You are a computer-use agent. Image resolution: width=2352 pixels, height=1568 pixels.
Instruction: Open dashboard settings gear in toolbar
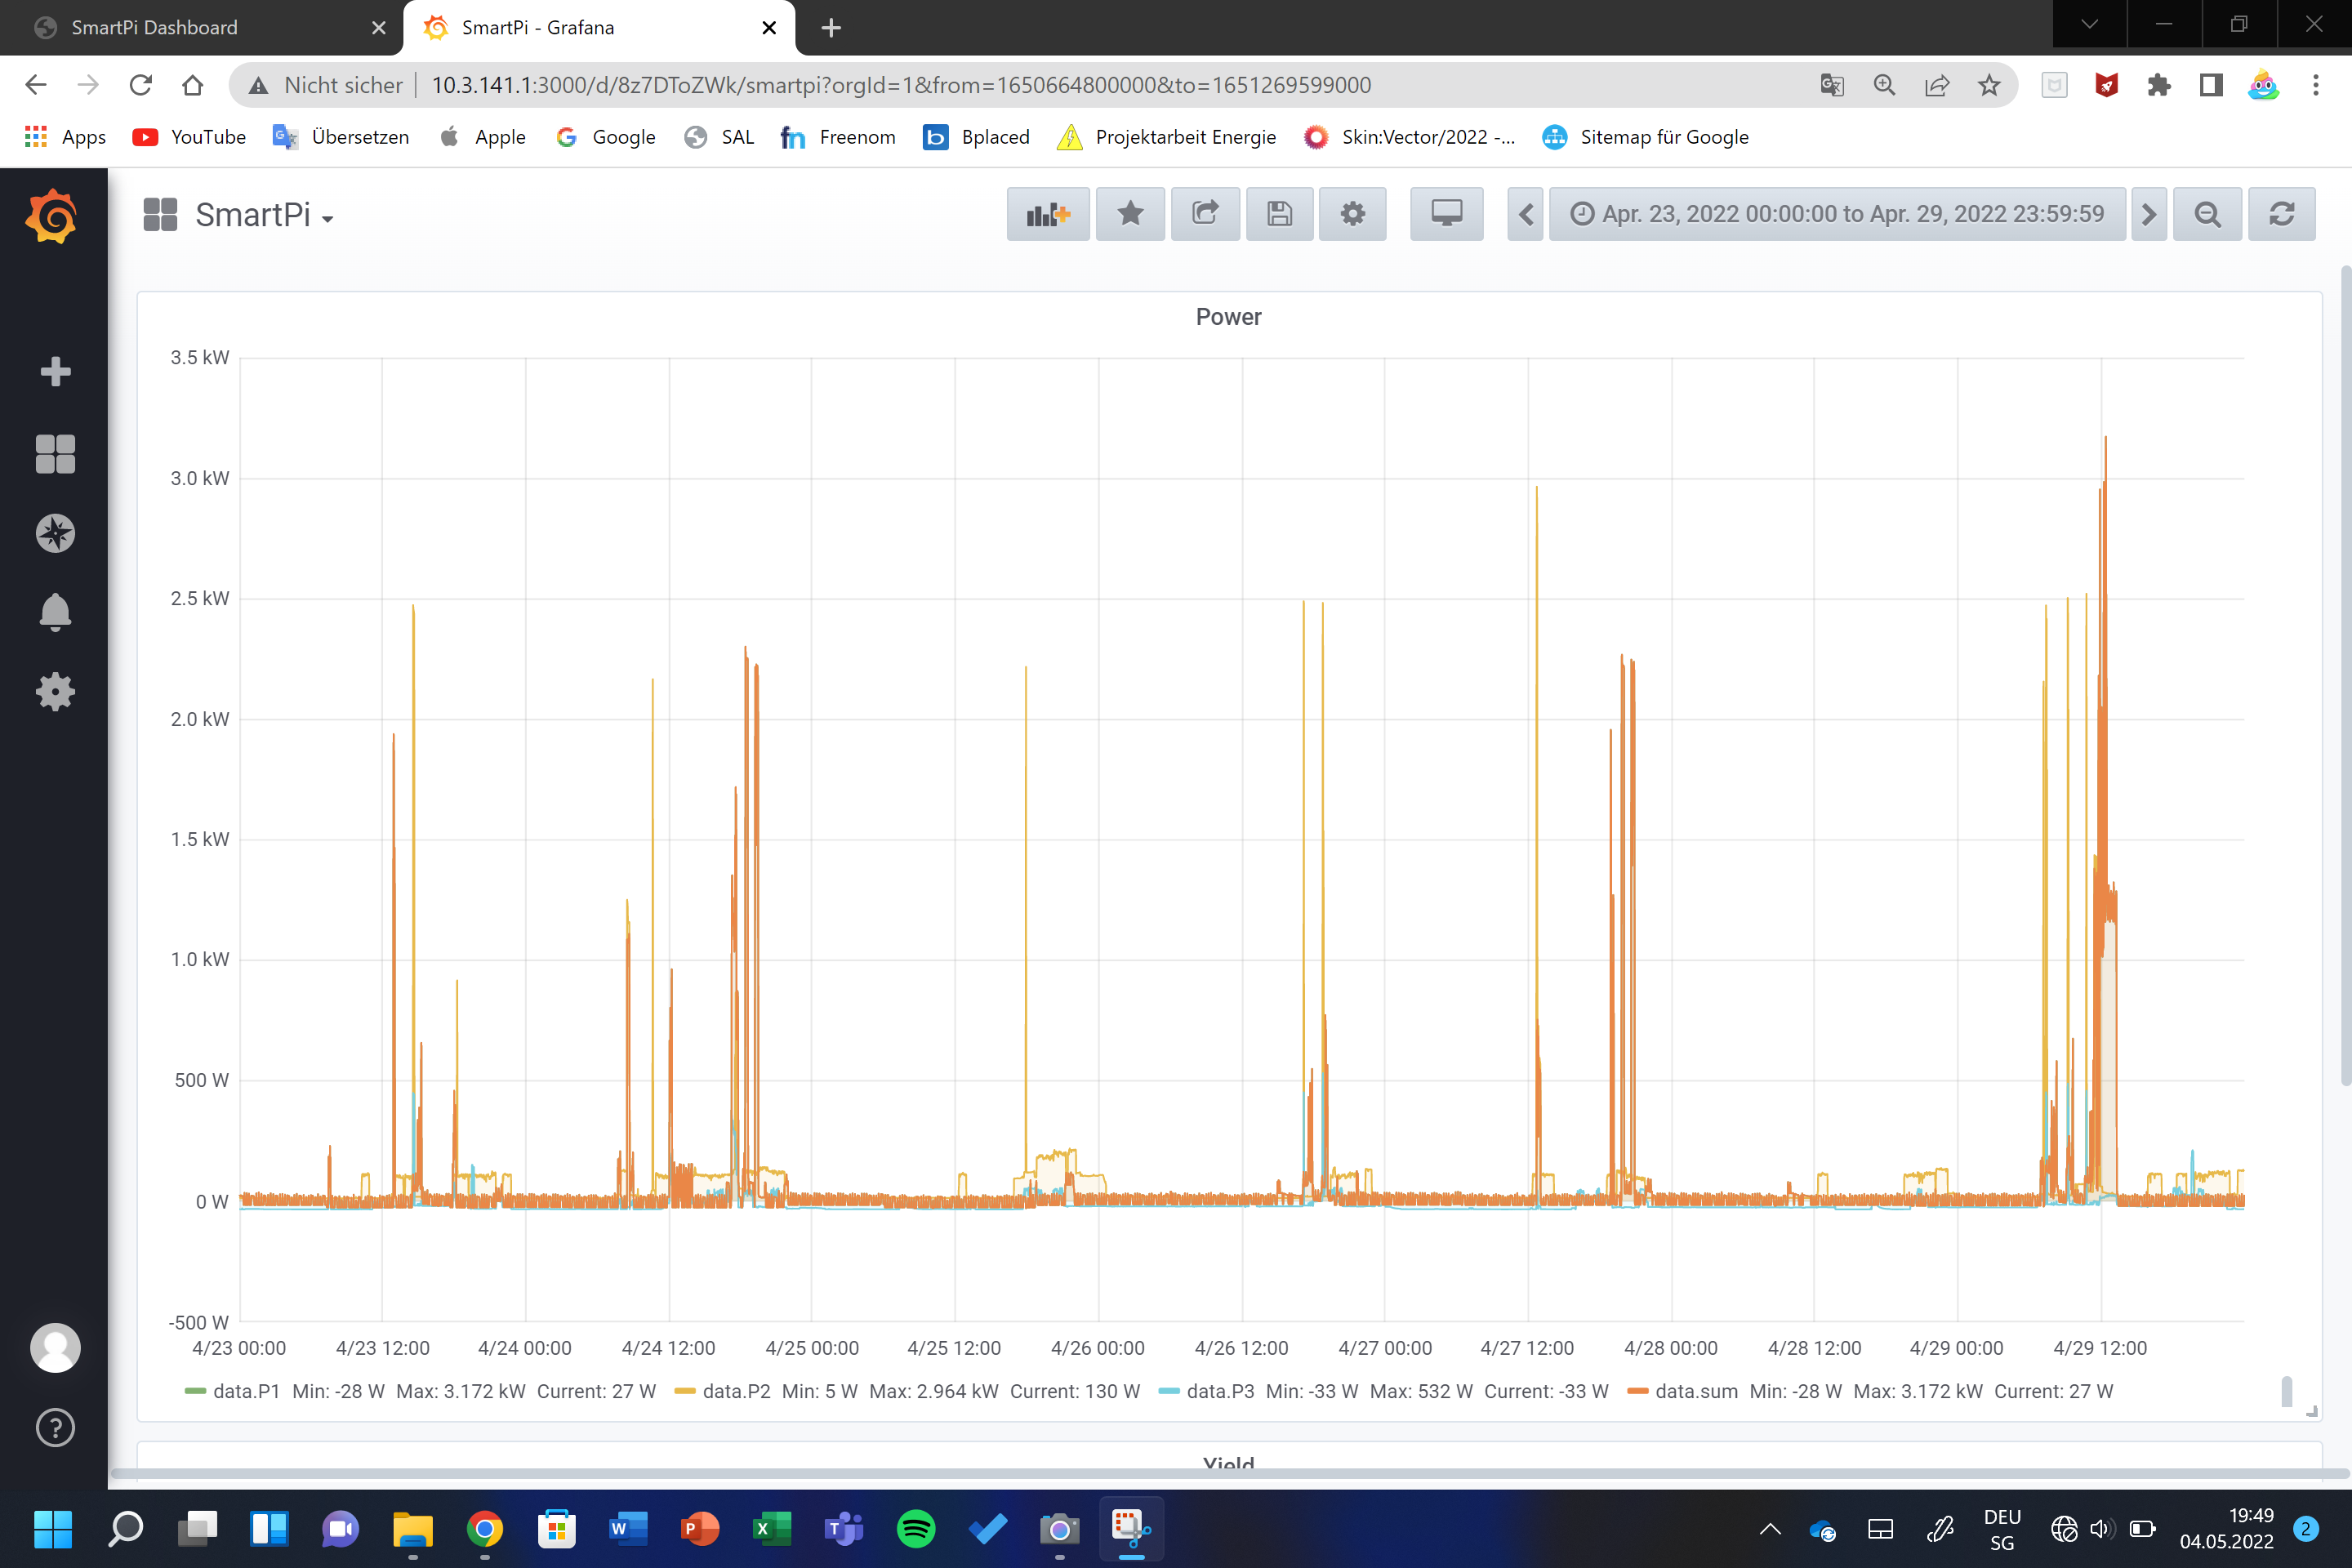(x=1352, y=214)
